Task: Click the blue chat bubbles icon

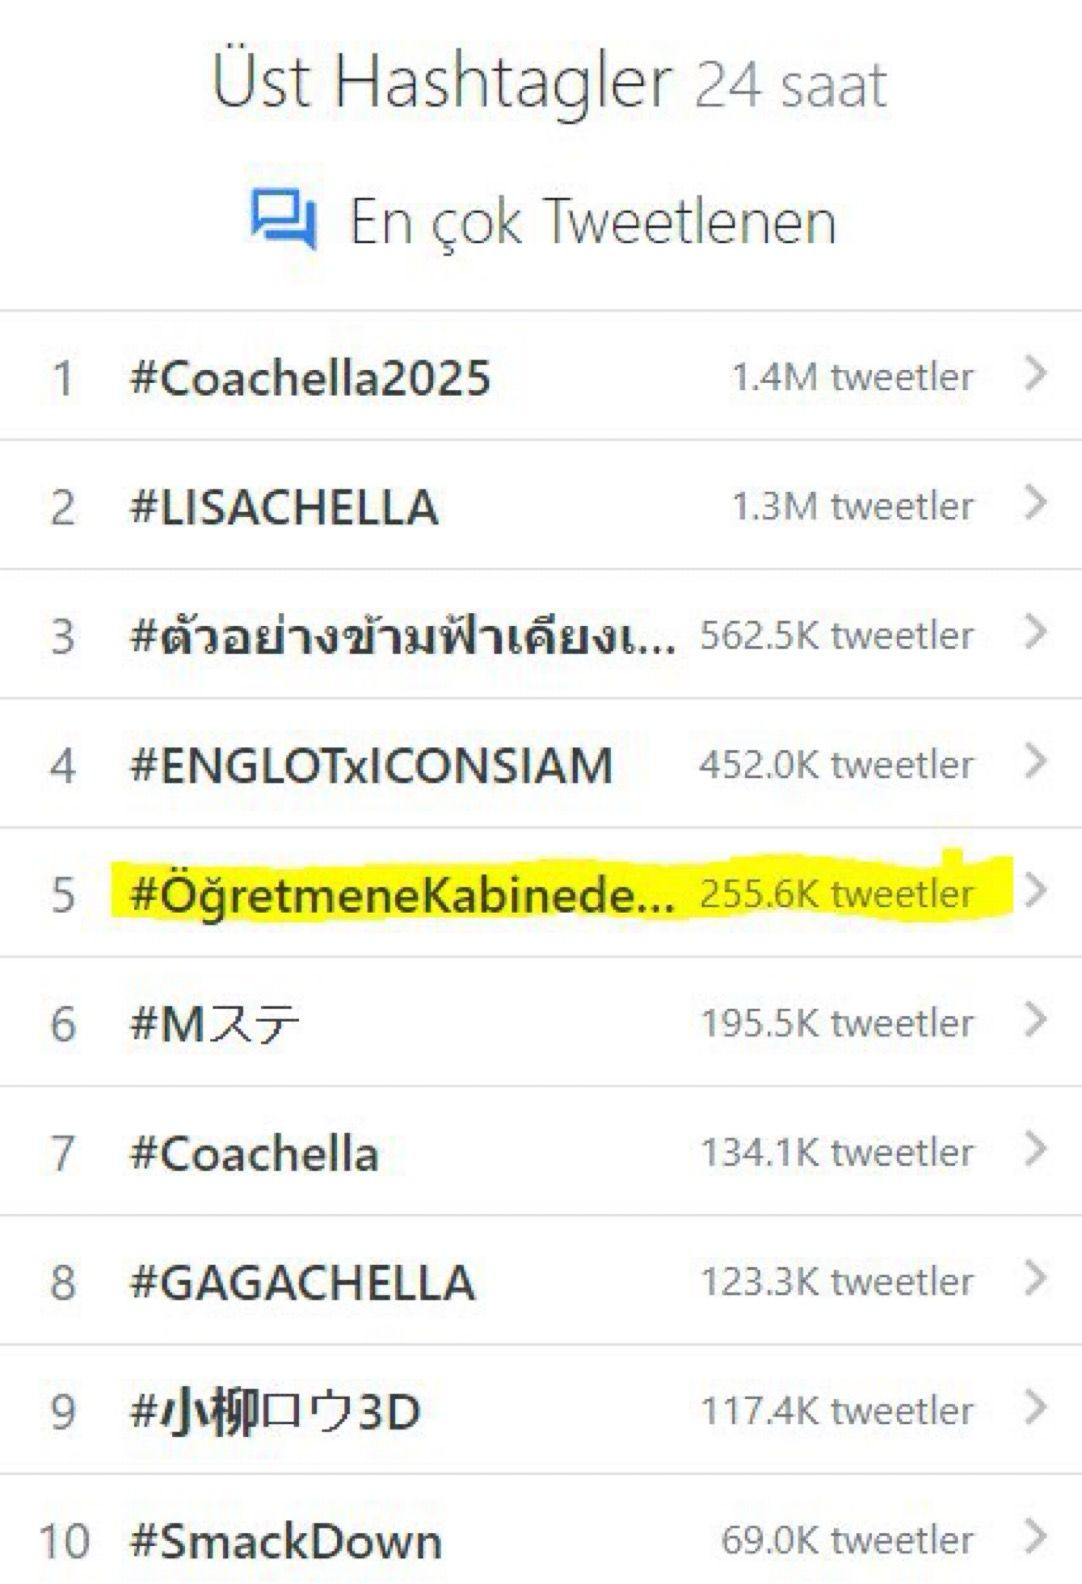Action: 283,219
